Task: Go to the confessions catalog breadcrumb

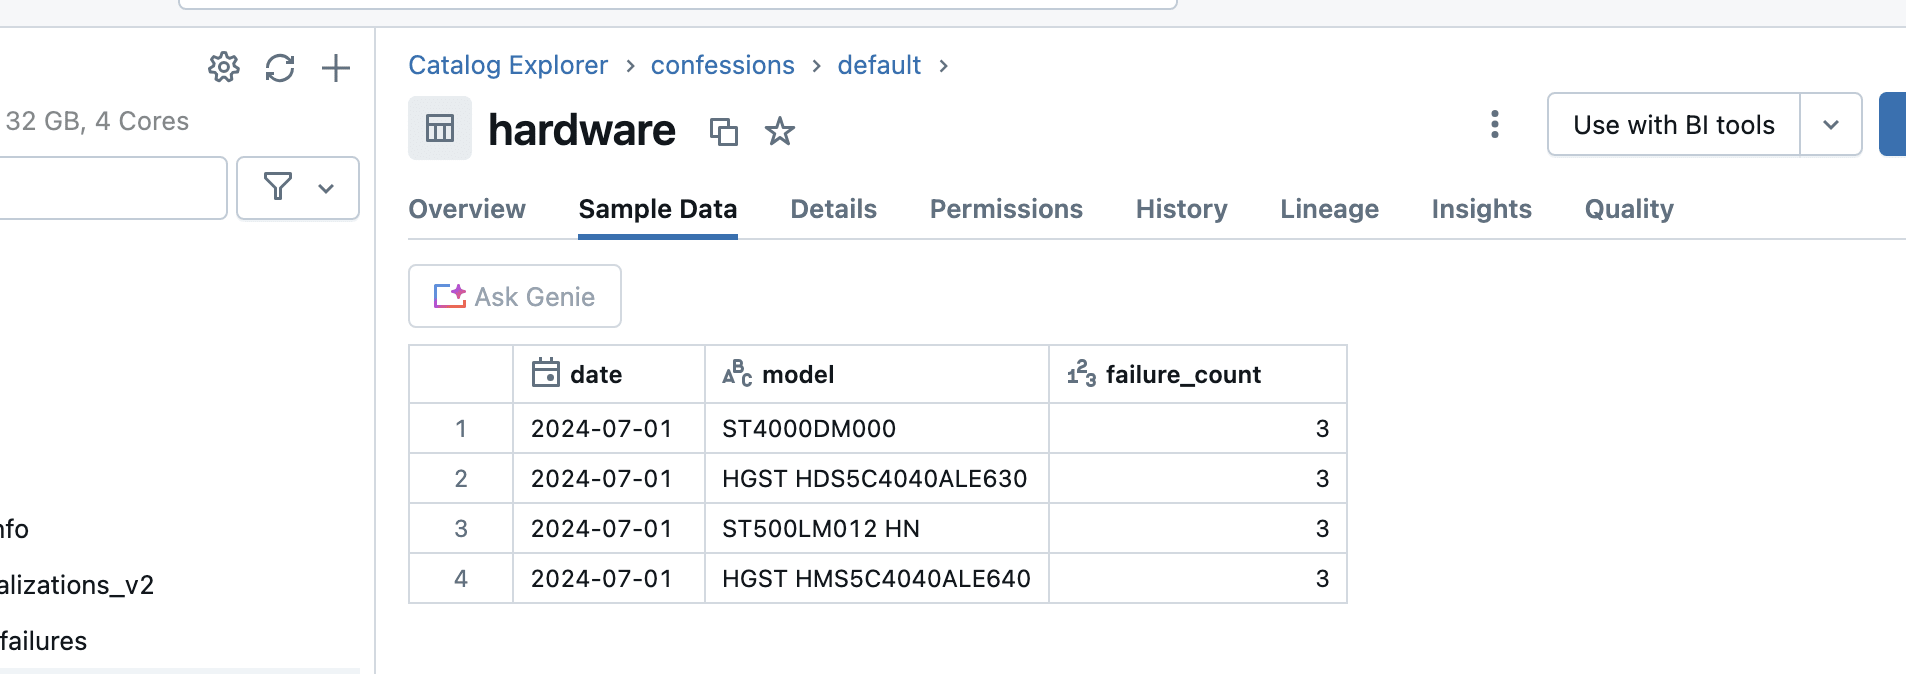Action: point(723,65)
